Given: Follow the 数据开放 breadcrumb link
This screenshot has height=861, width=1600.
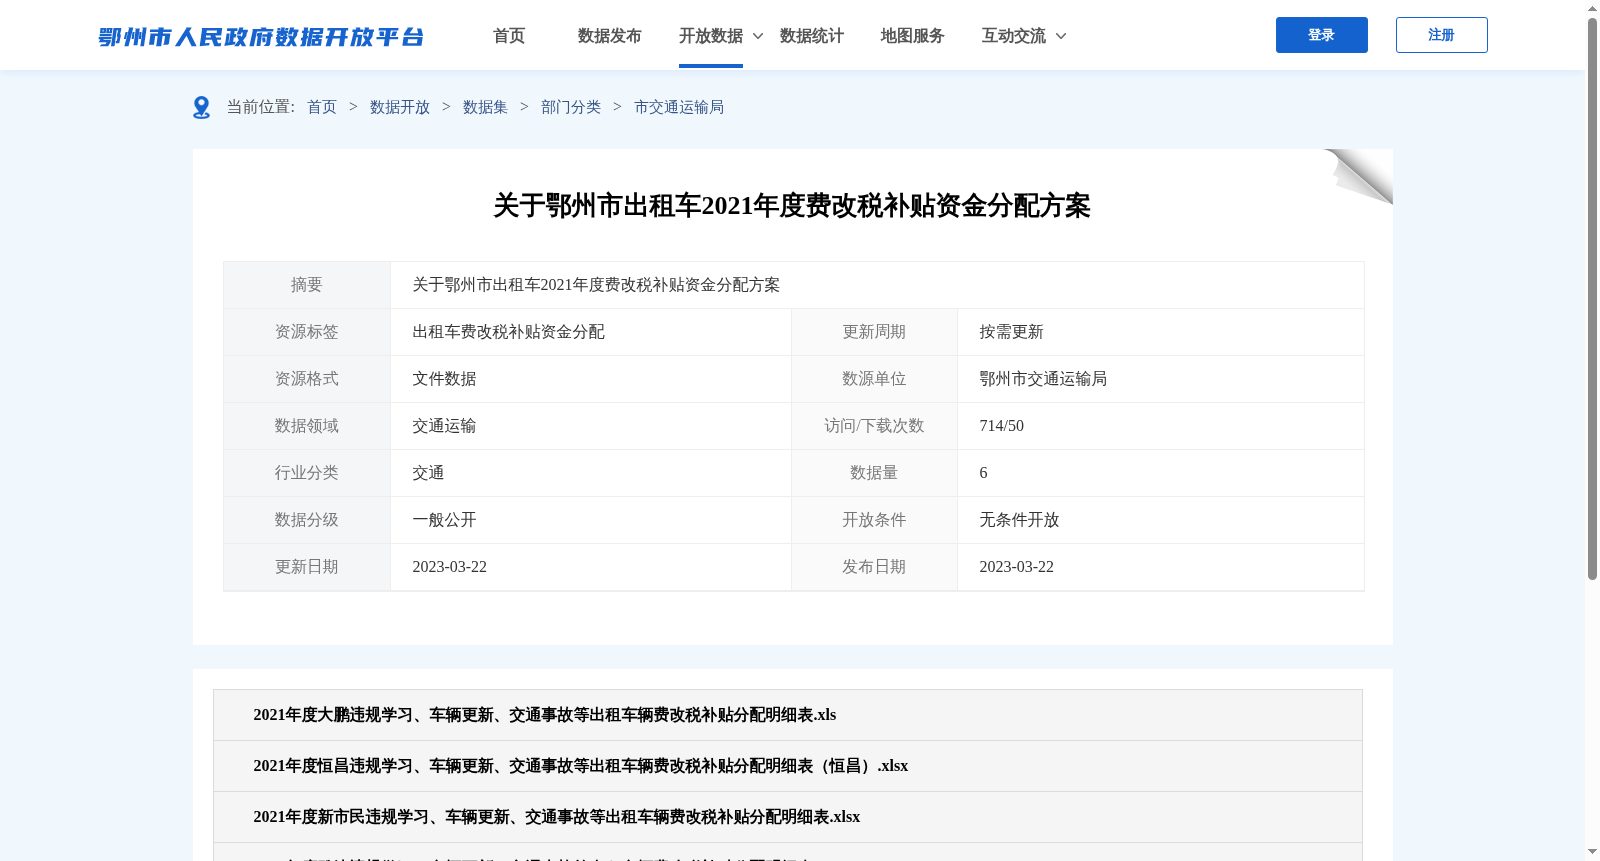Looking at the screenshot, I should click(x=400, y=107).
